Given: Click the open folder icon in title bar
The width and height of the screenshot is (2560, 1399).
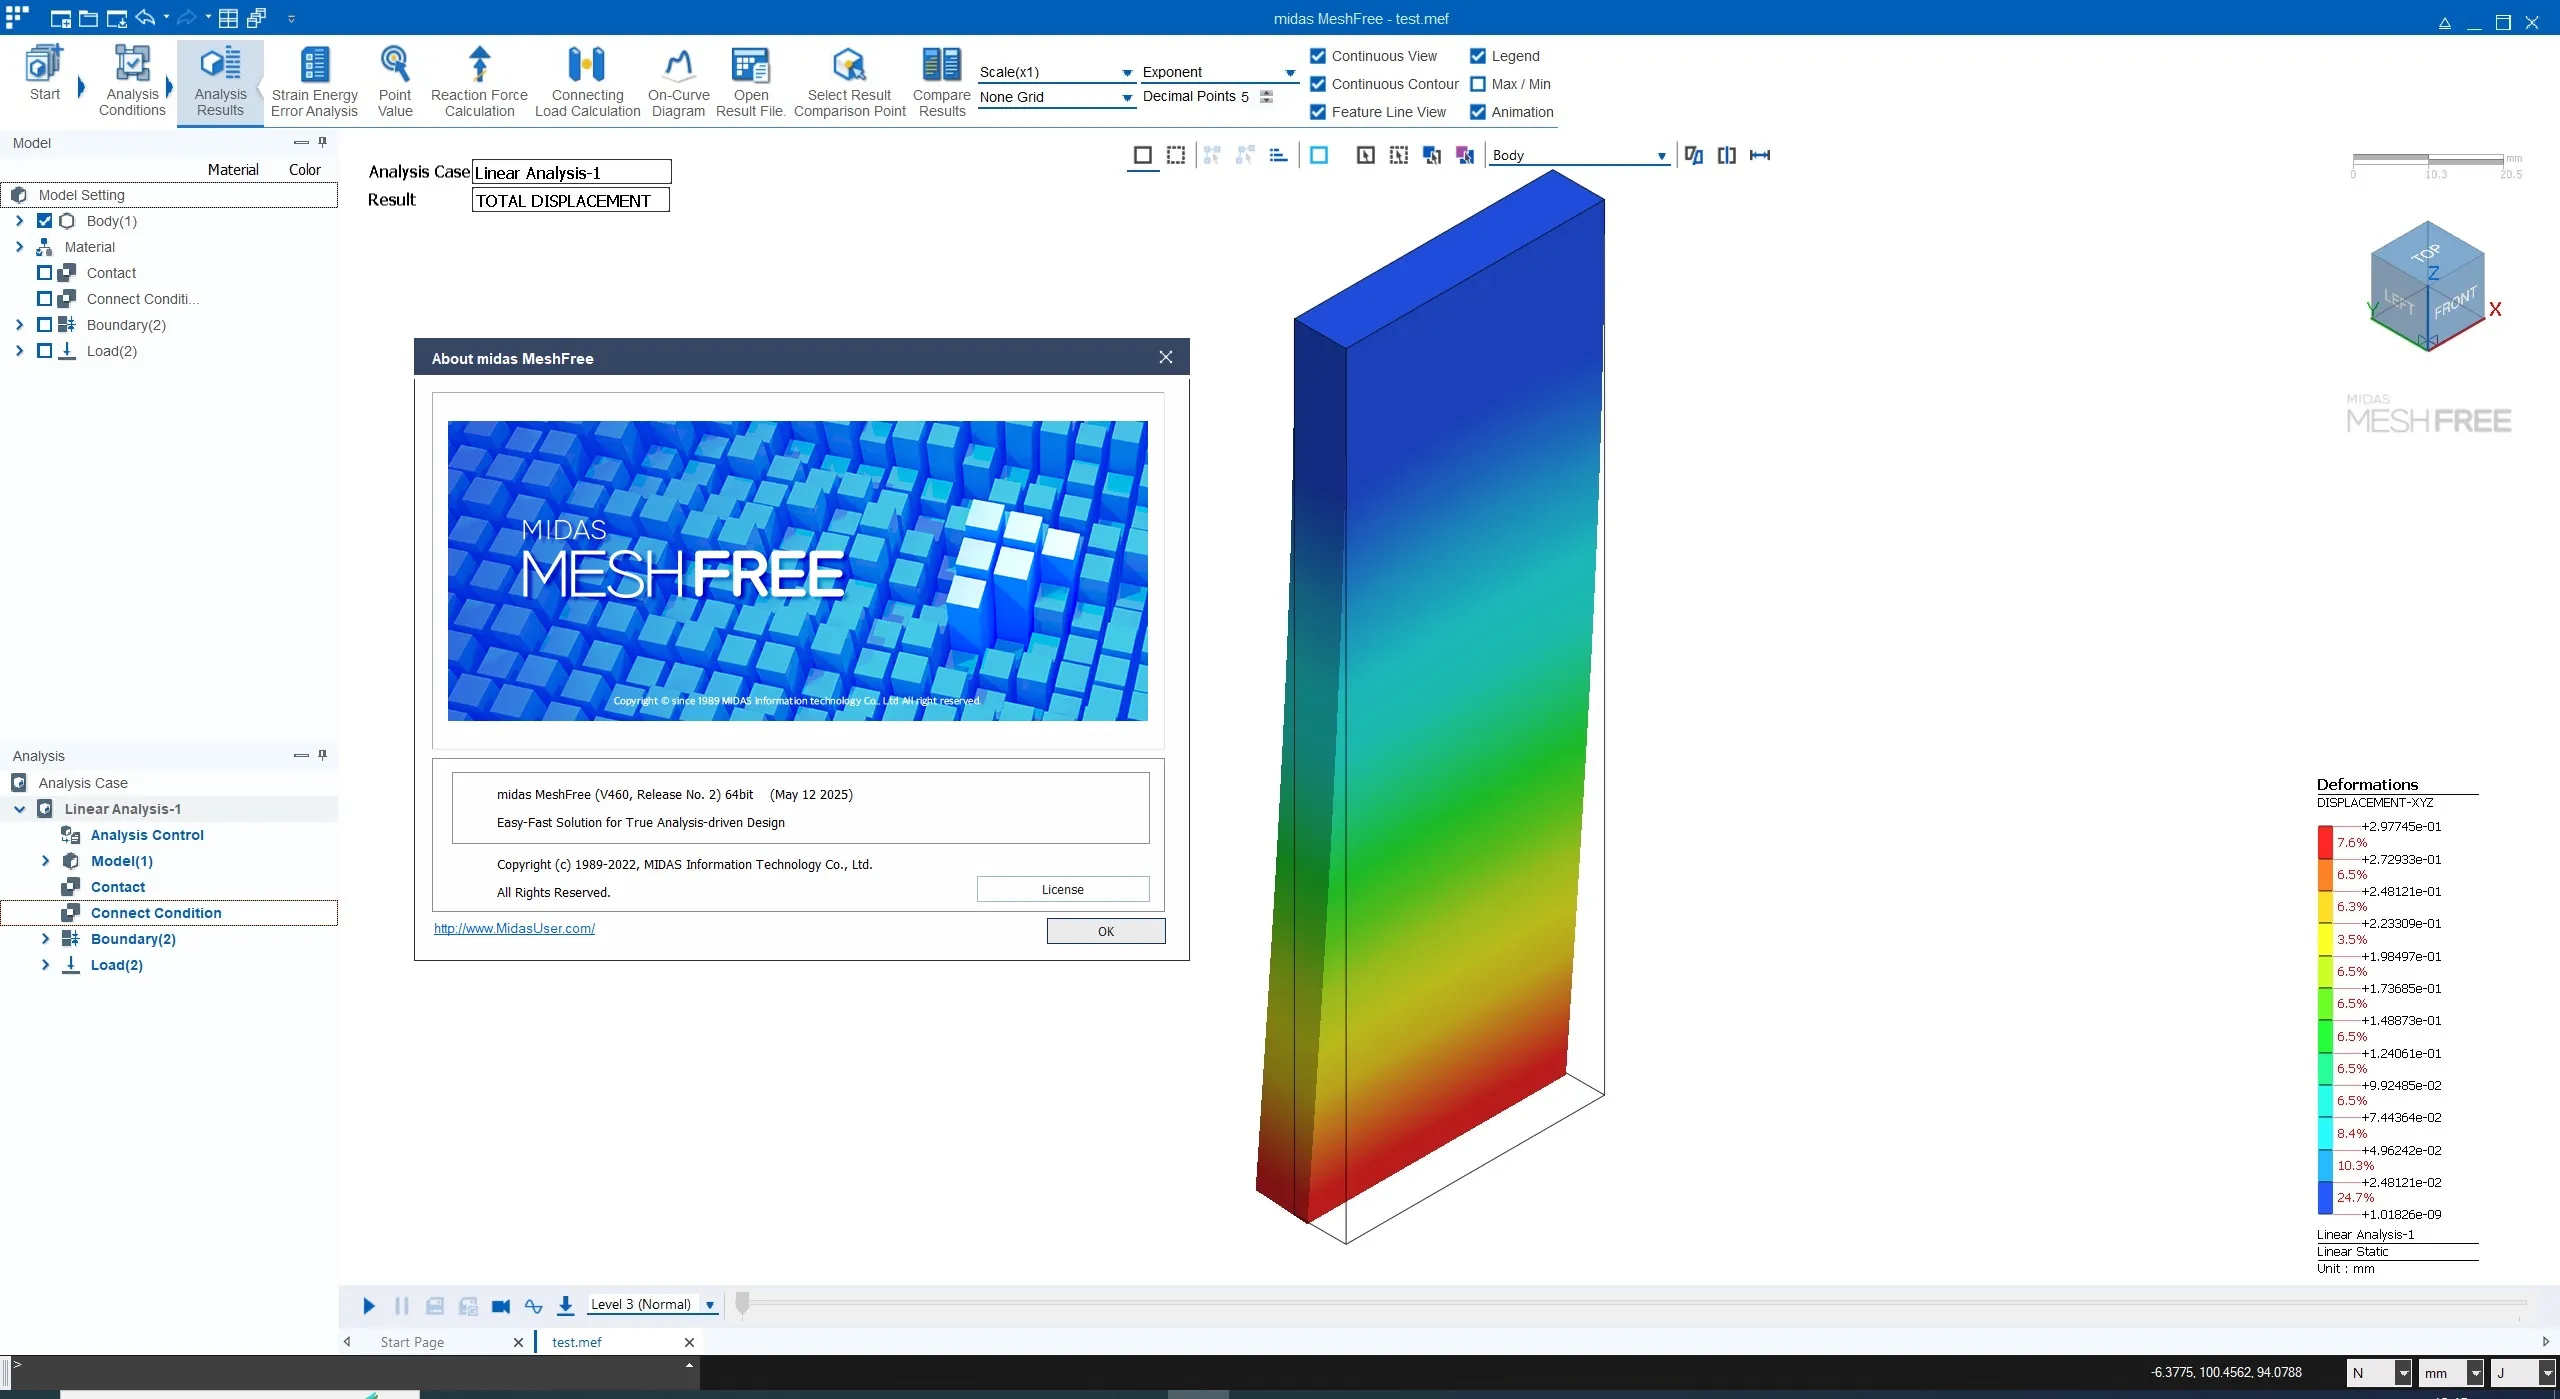Looking at the screenshot, I should pos(88,19).
